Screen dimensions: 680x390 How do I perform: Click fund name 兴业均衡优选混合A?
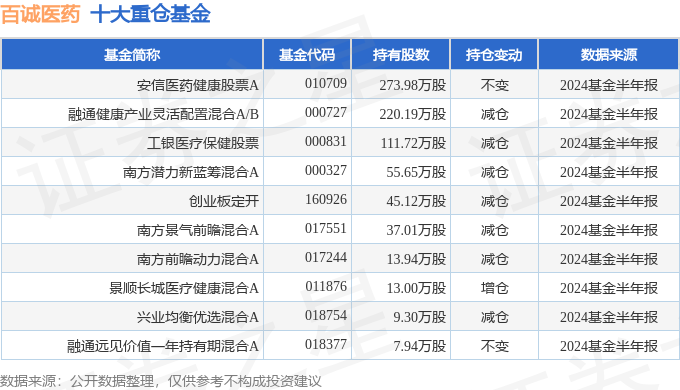click(x=198, y=317)
